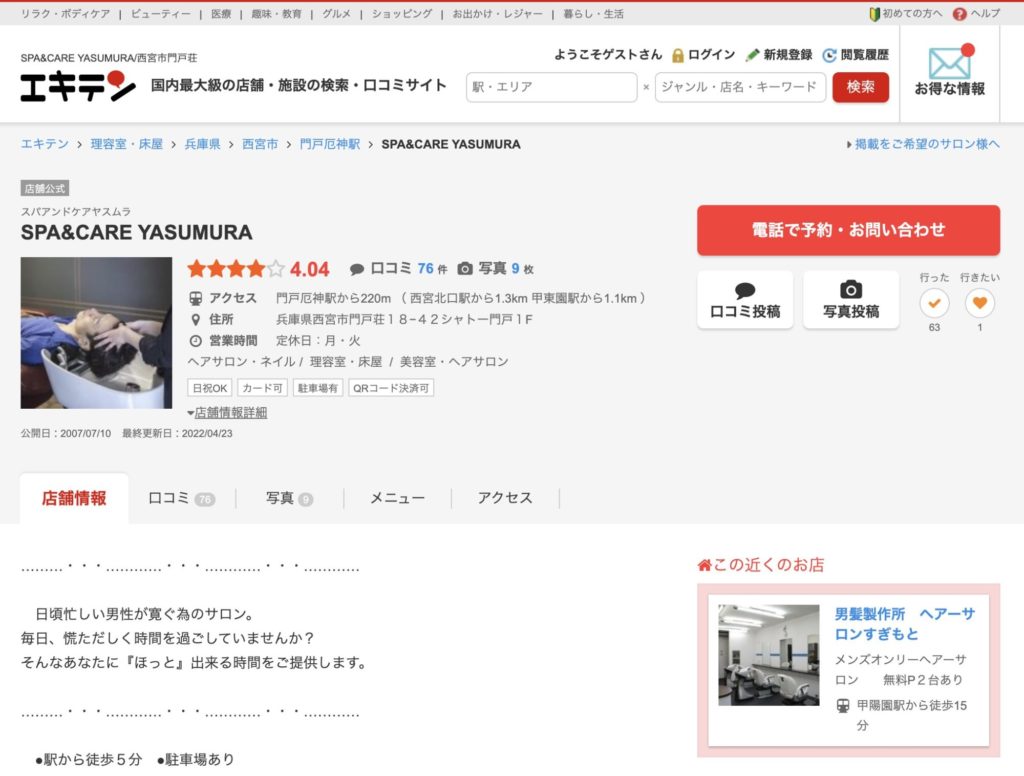Click the speech bubble icon beside 口コミ 76件

(359, 268)
